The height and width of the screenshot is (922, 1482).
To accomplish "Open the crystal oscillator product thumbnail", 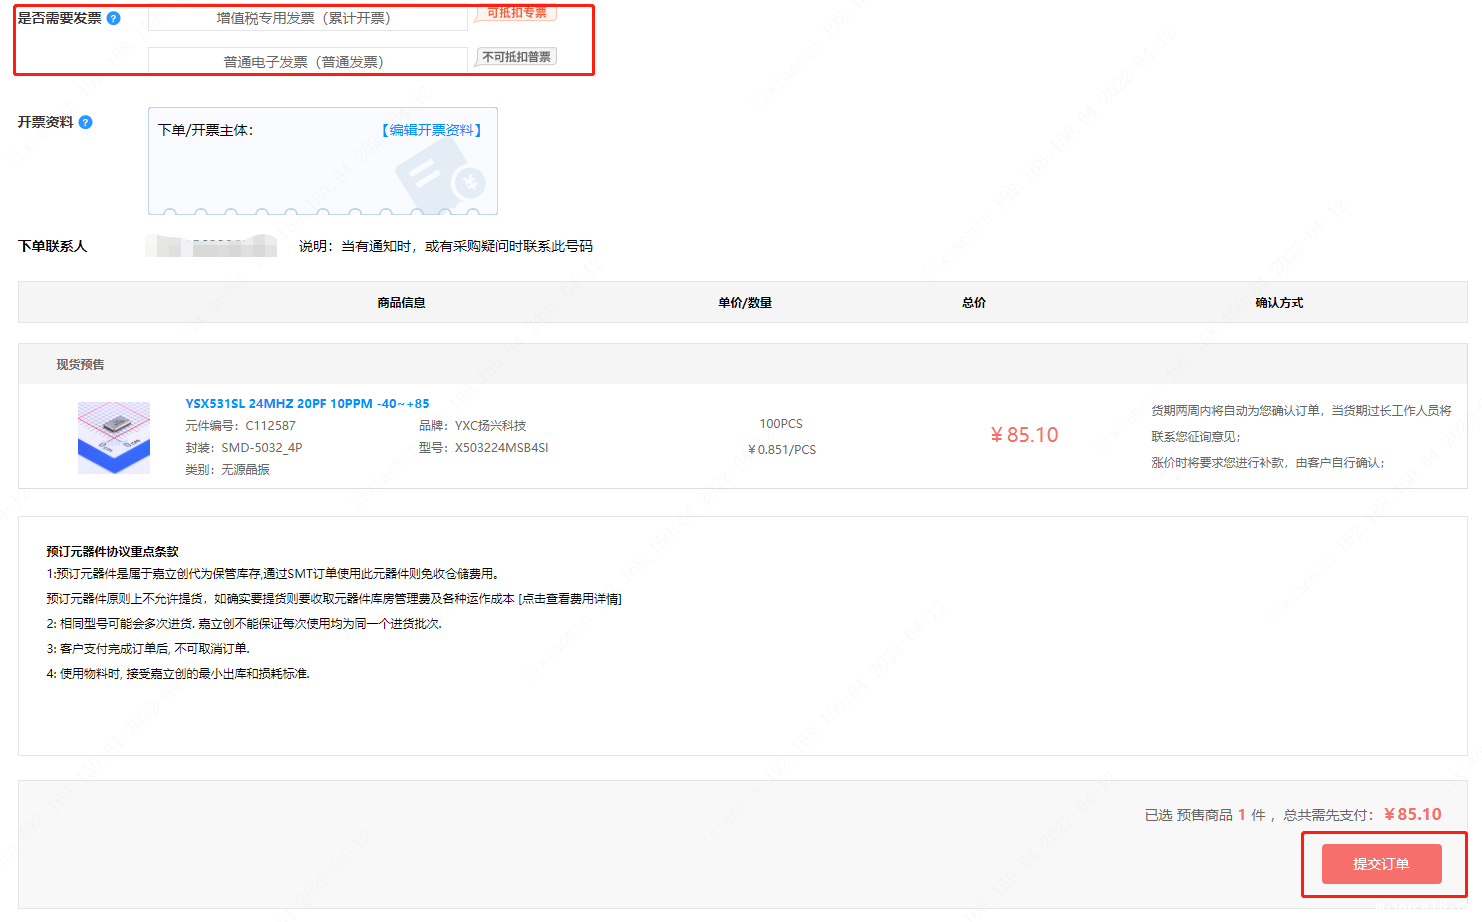I will [114, 438].
